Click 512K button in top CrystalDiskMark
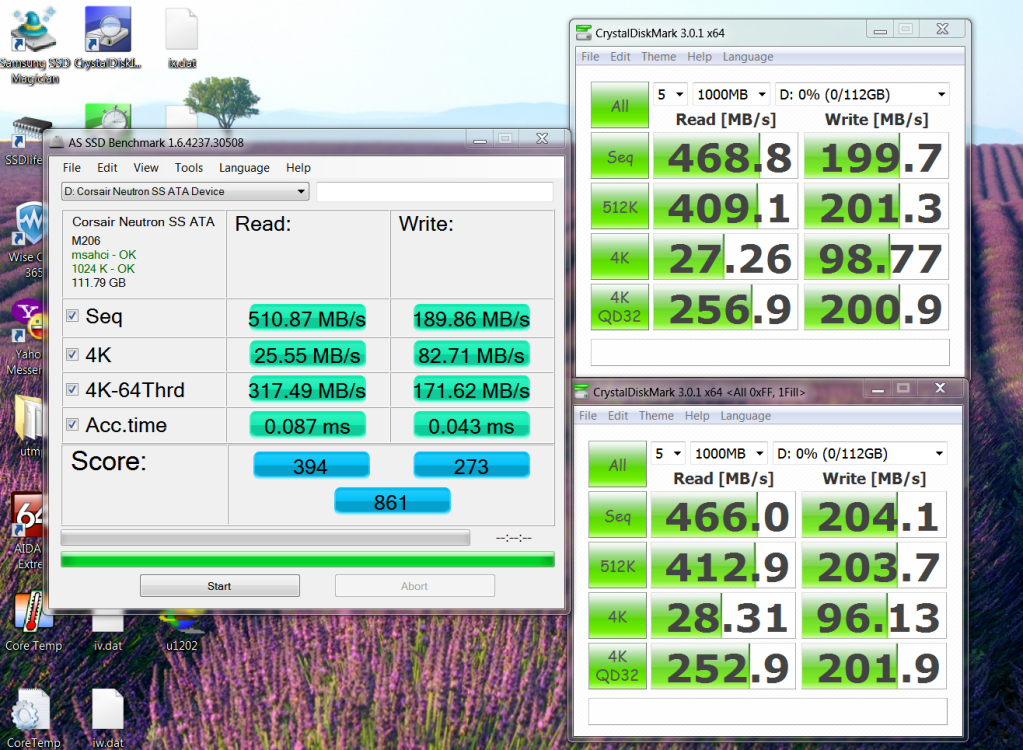This screenshot has width=1023, height=750. point(620,207)
